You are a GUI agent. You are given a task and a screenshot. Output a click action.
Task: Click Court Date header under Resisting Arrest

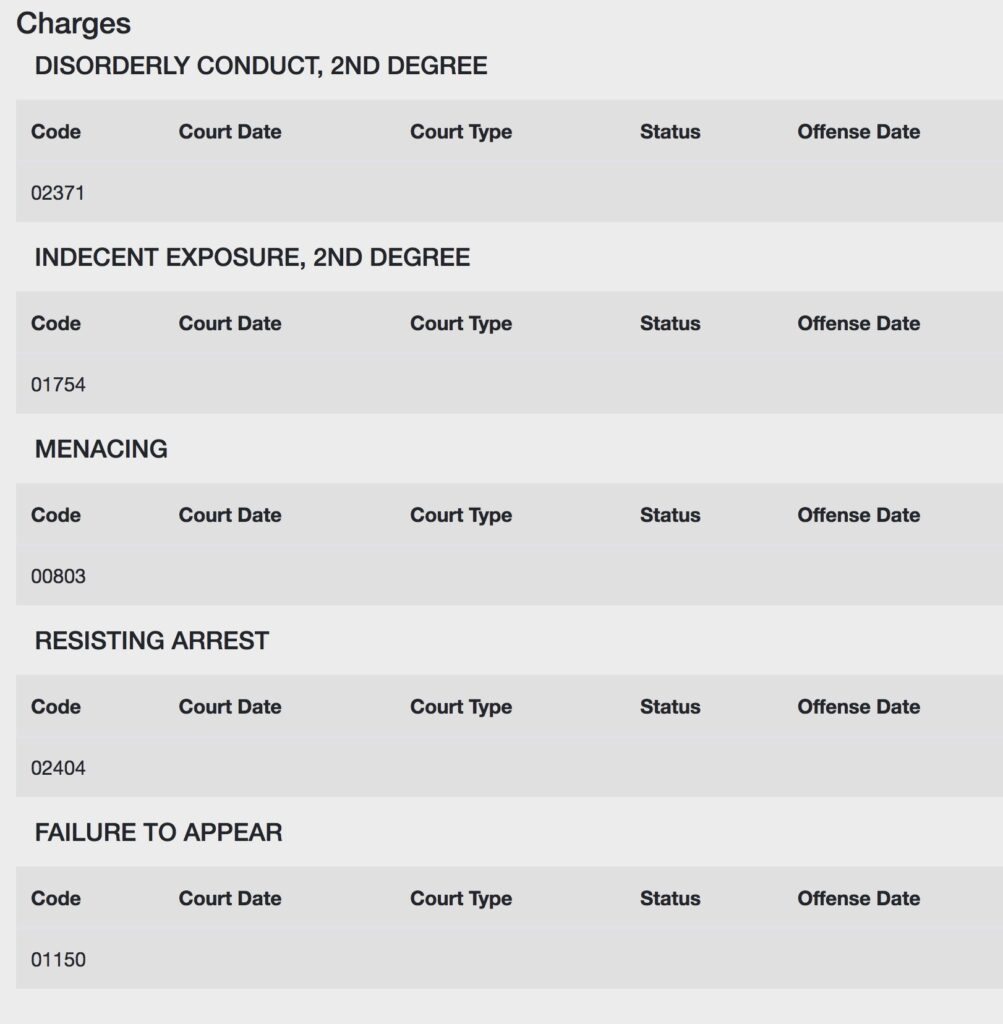click(230, 707)
